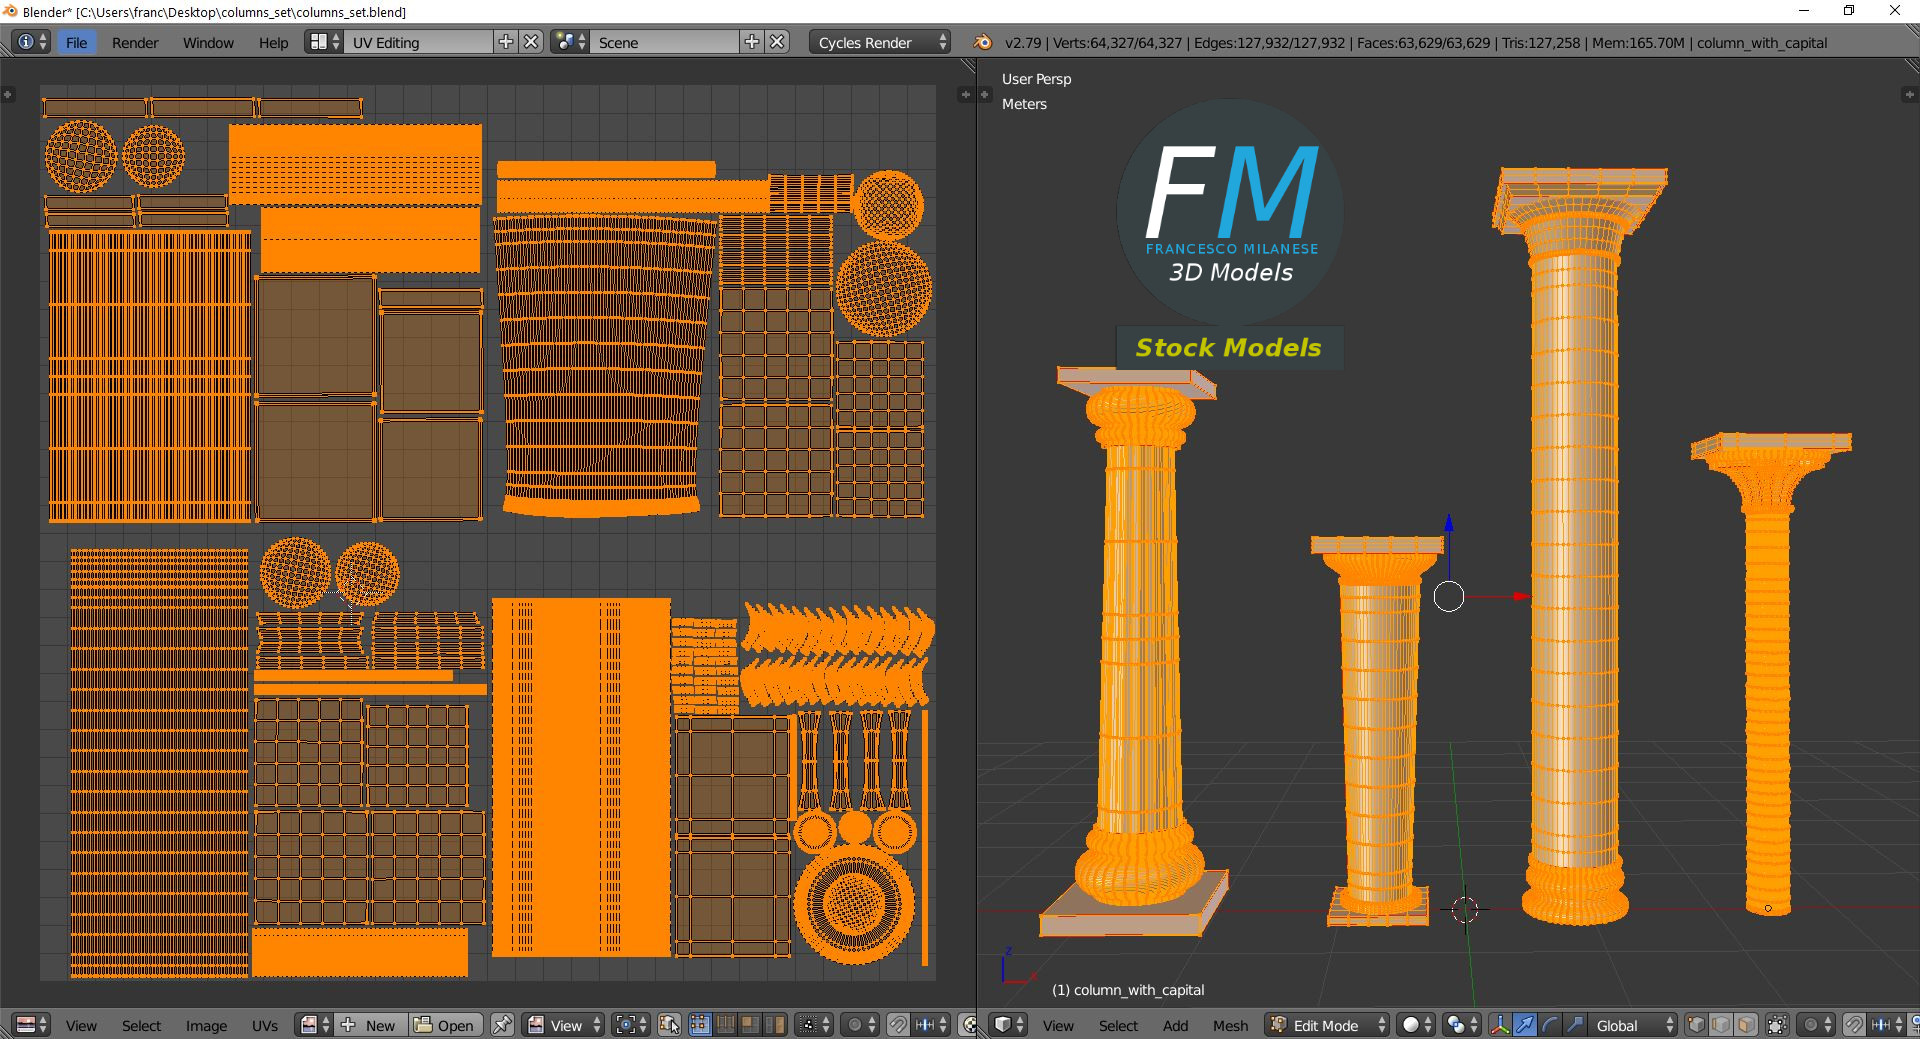Switch to vertex select mode in 3D view
This screenshot has width=1920, height=1039.
click(x=1696, y=1025)
